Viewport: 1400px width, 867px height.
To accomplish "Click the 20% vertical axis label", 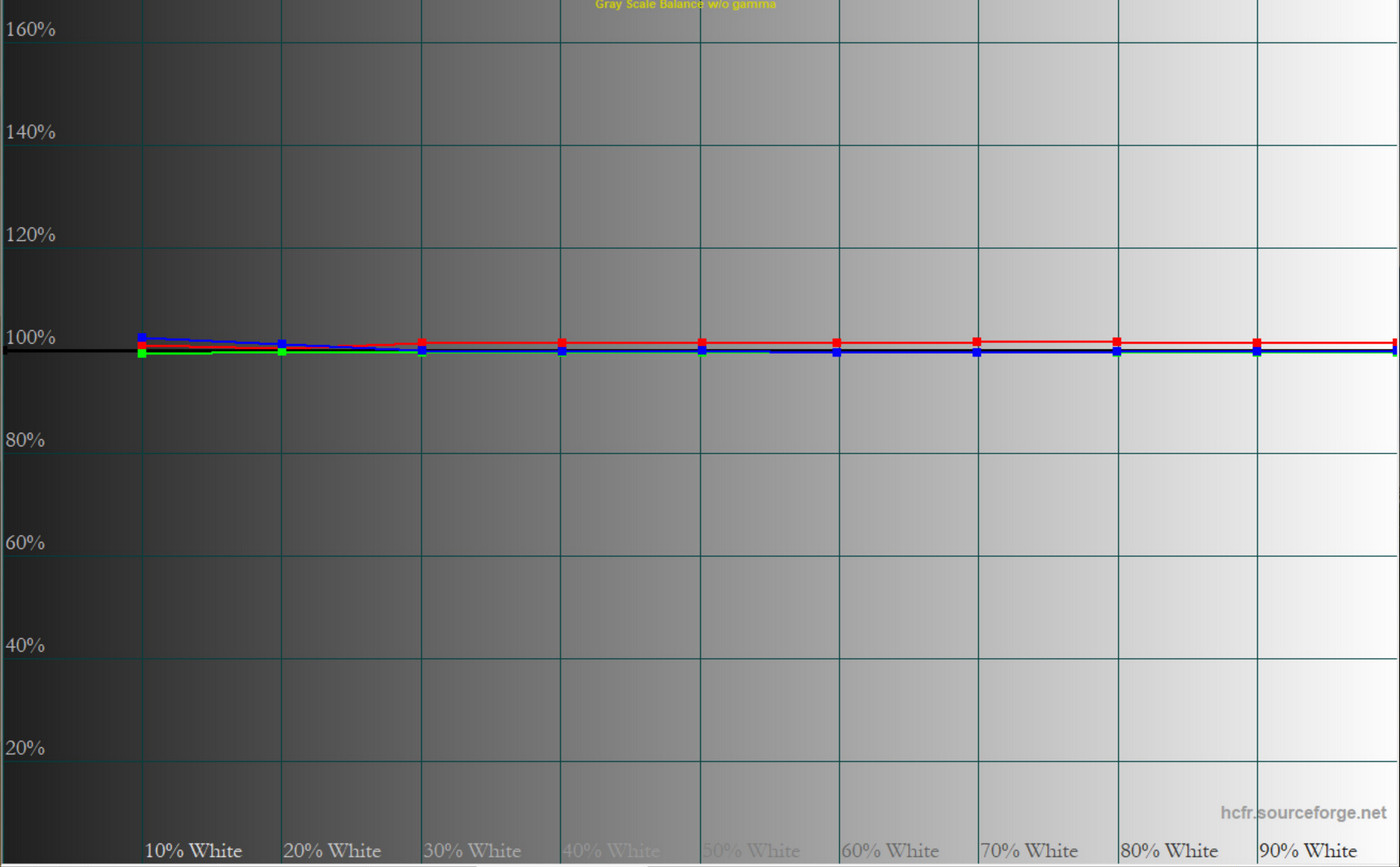I will click(25, 748).
